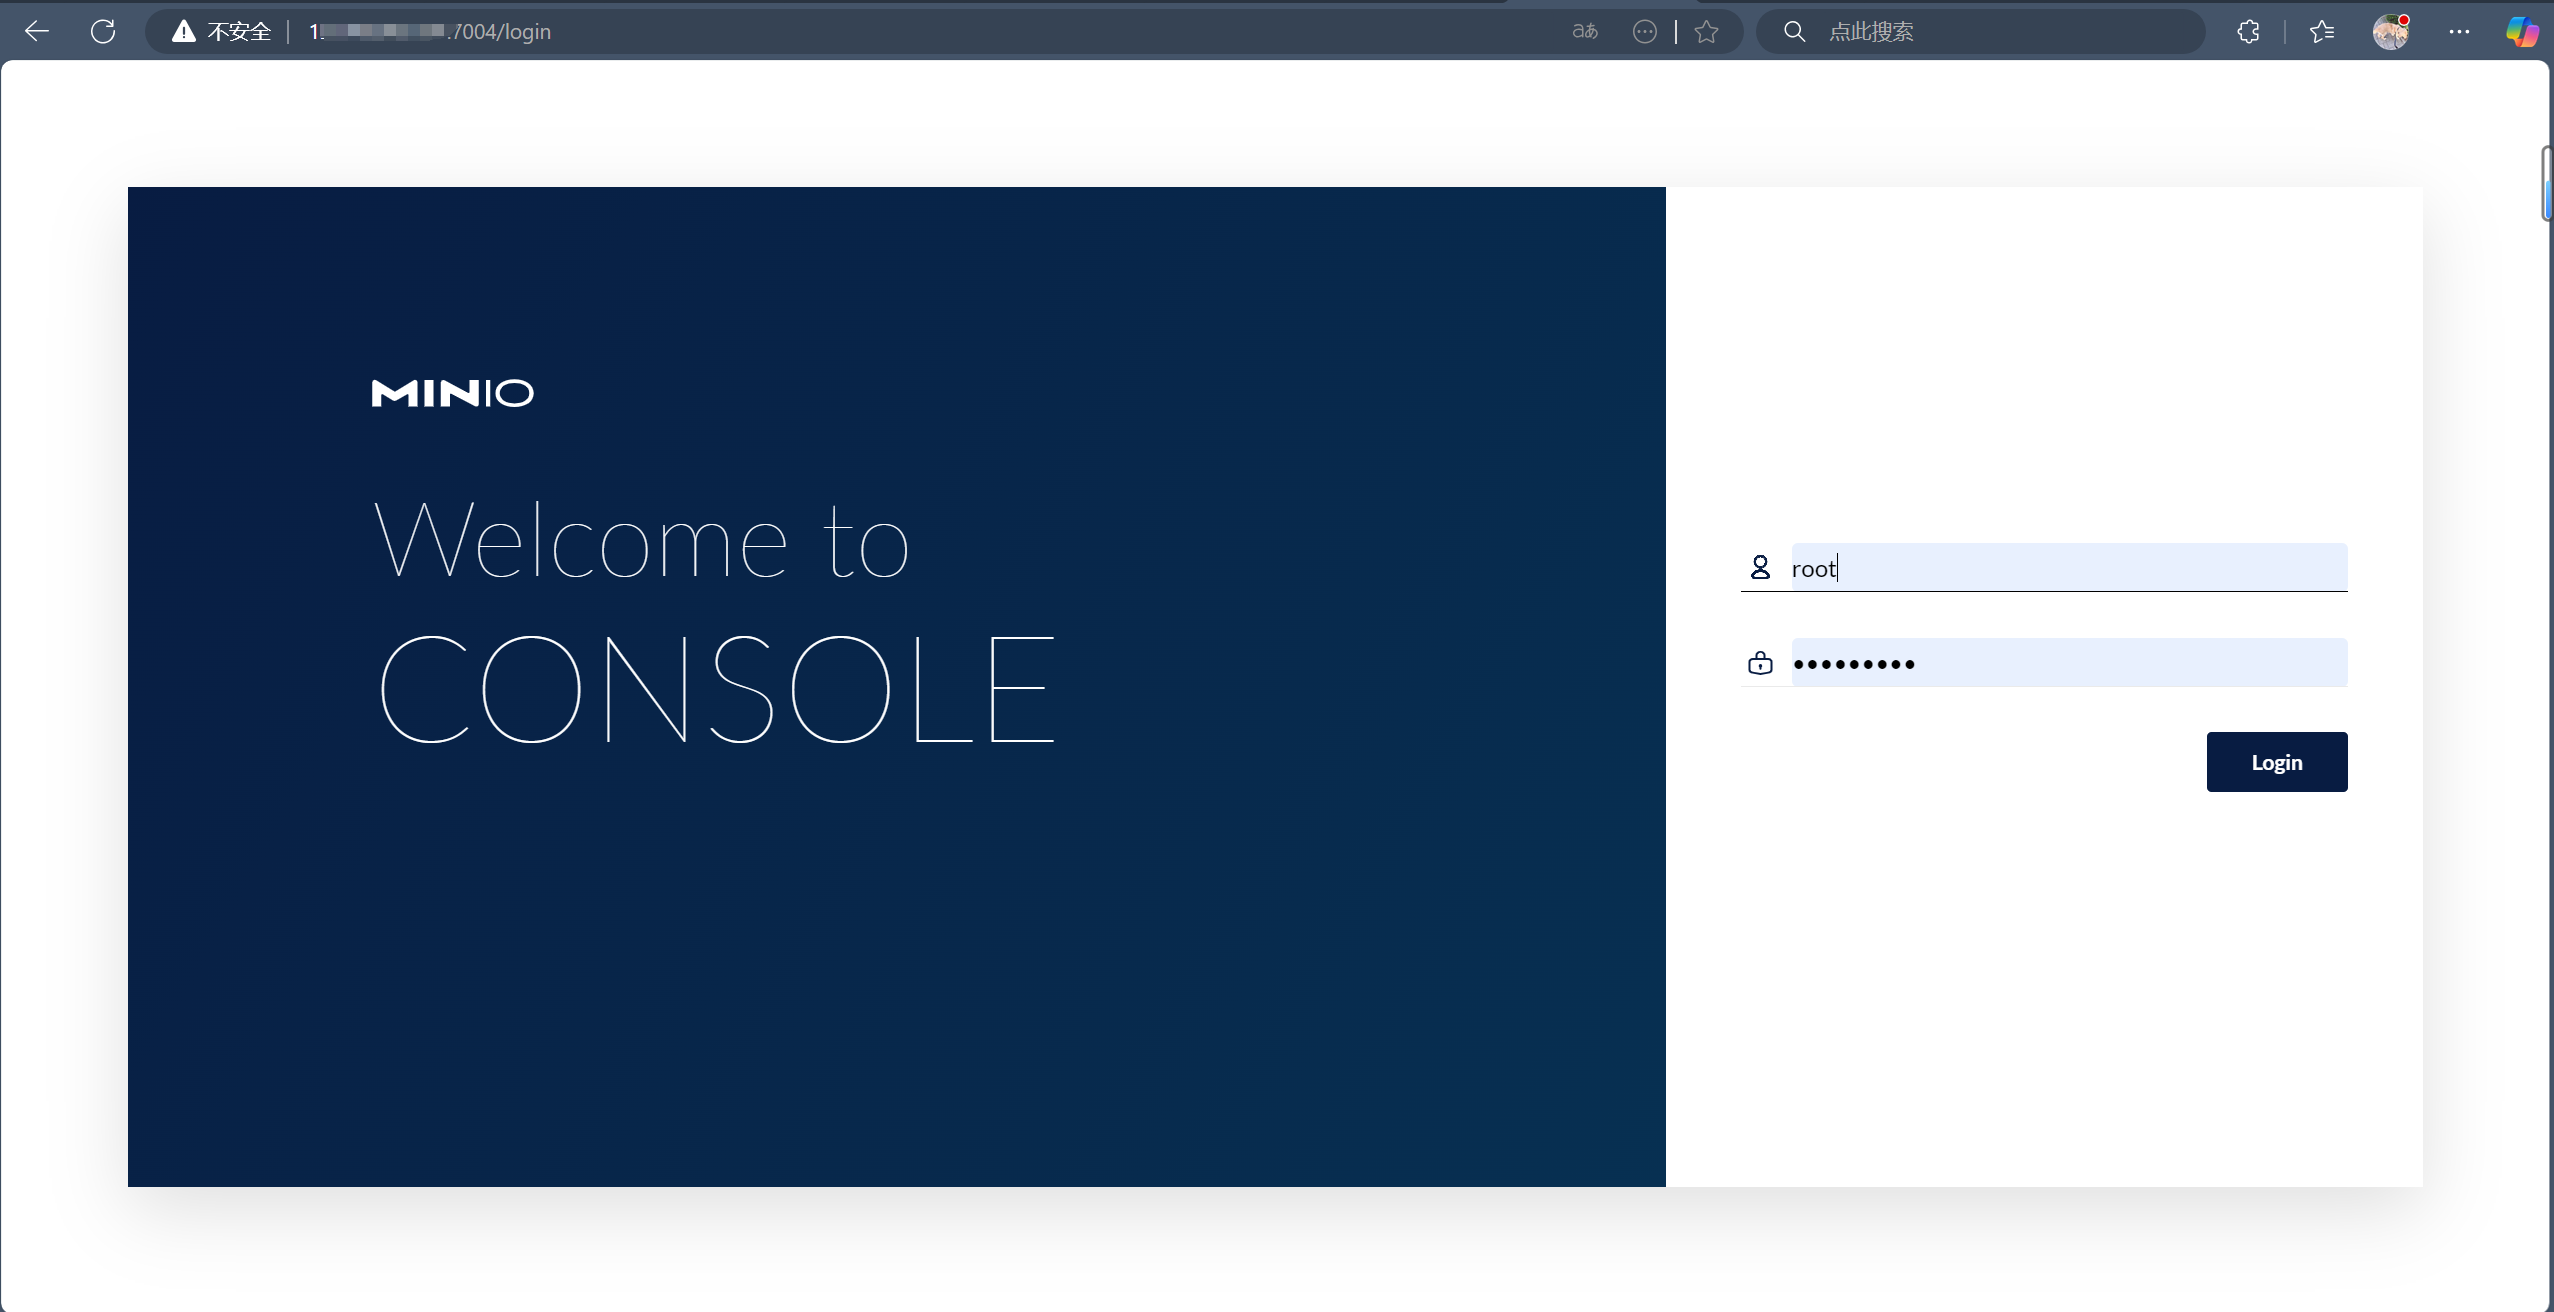2554x1312 pixels.
Task: Open the translate page option
Action: coord(1584,31)
